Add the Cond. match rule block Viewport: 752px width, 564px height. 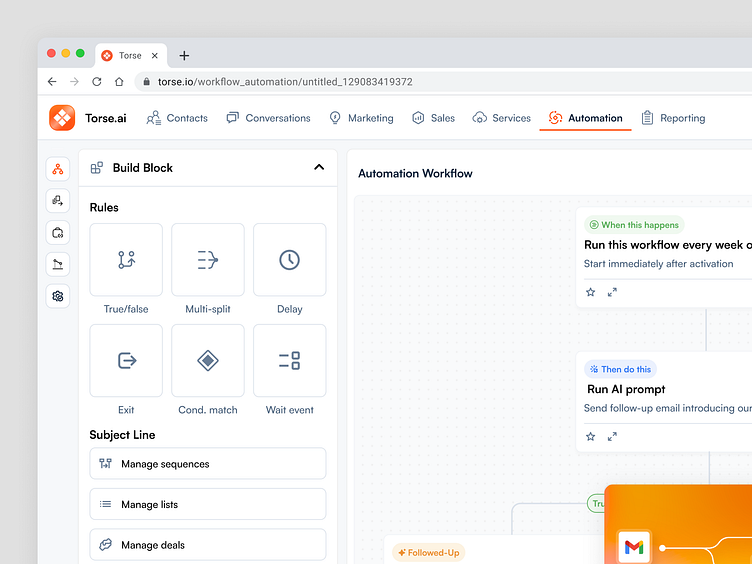tap(208, 360)
